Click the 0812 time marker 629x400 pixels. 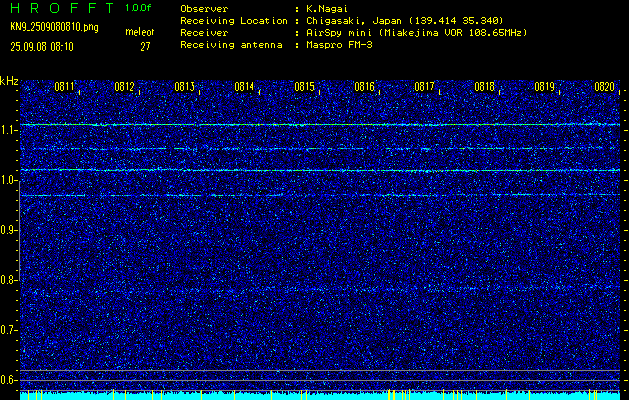pos(124,87)
